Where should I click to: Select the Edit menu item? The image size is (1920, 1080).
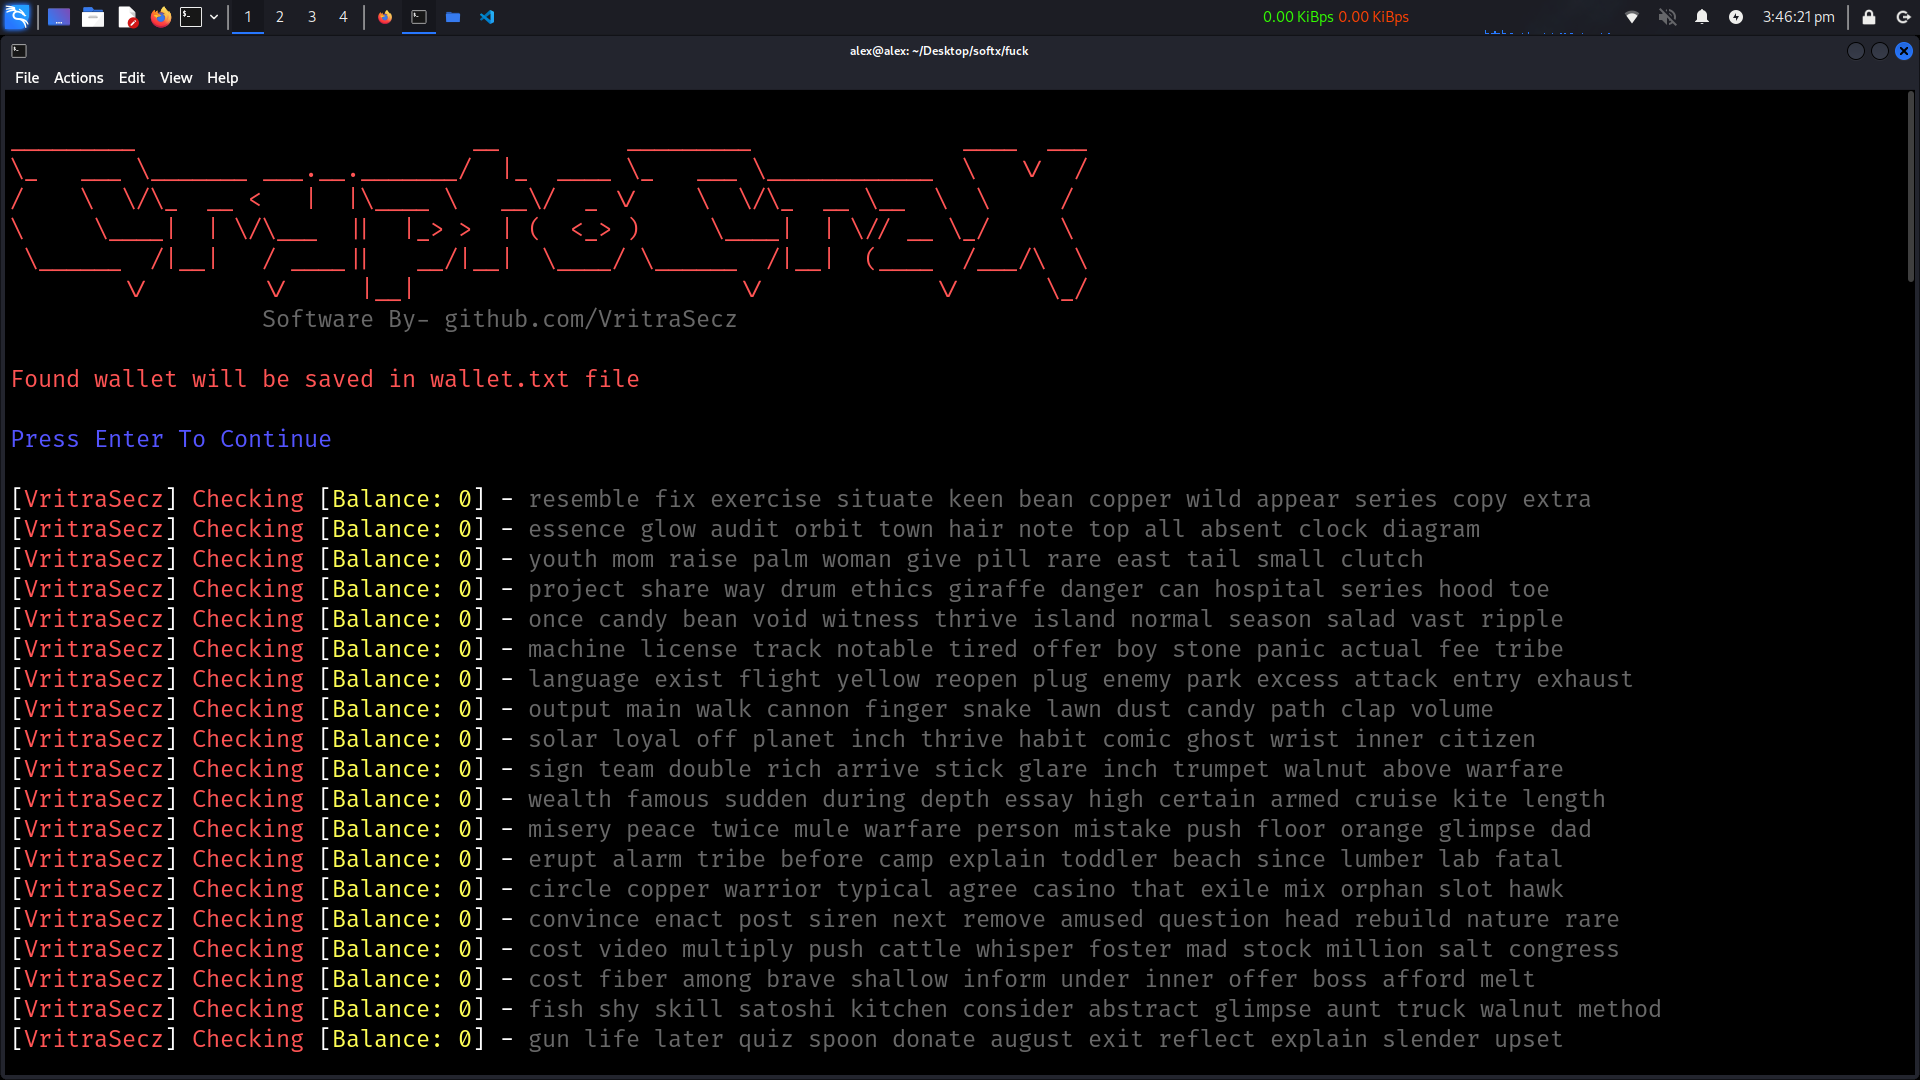coord(132,76)
